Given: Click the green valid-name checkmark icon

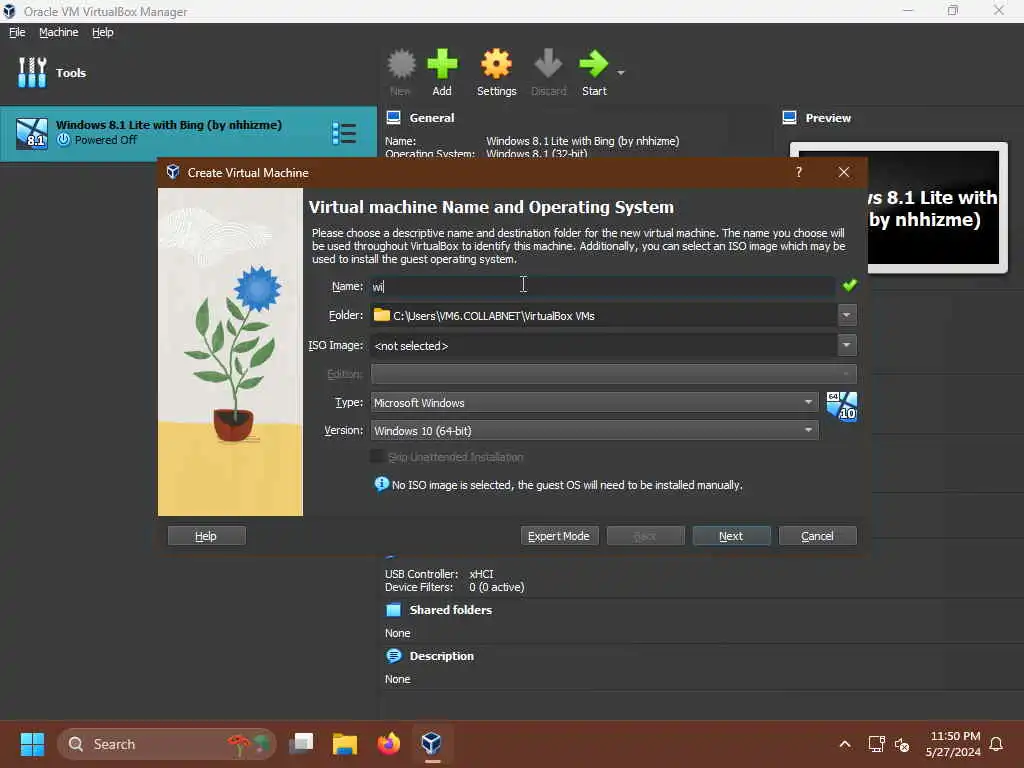Looking at the screenshot, I should [849, 285].
